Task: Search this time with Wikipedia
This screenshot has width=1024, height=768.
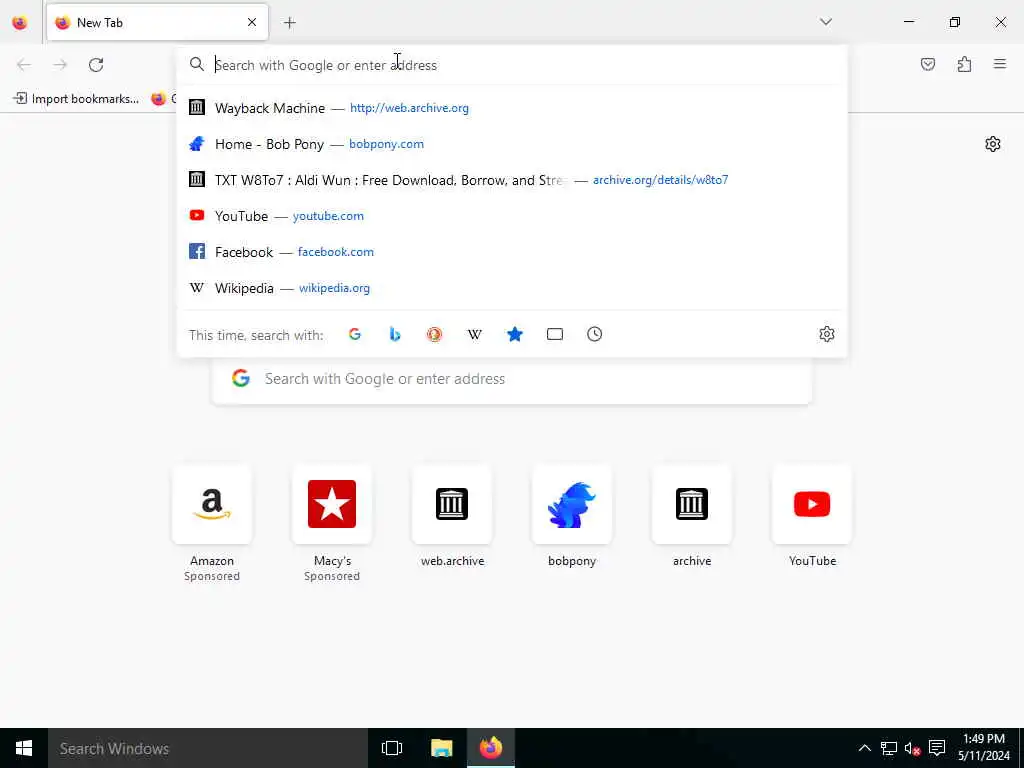Action: pos(475,334)
